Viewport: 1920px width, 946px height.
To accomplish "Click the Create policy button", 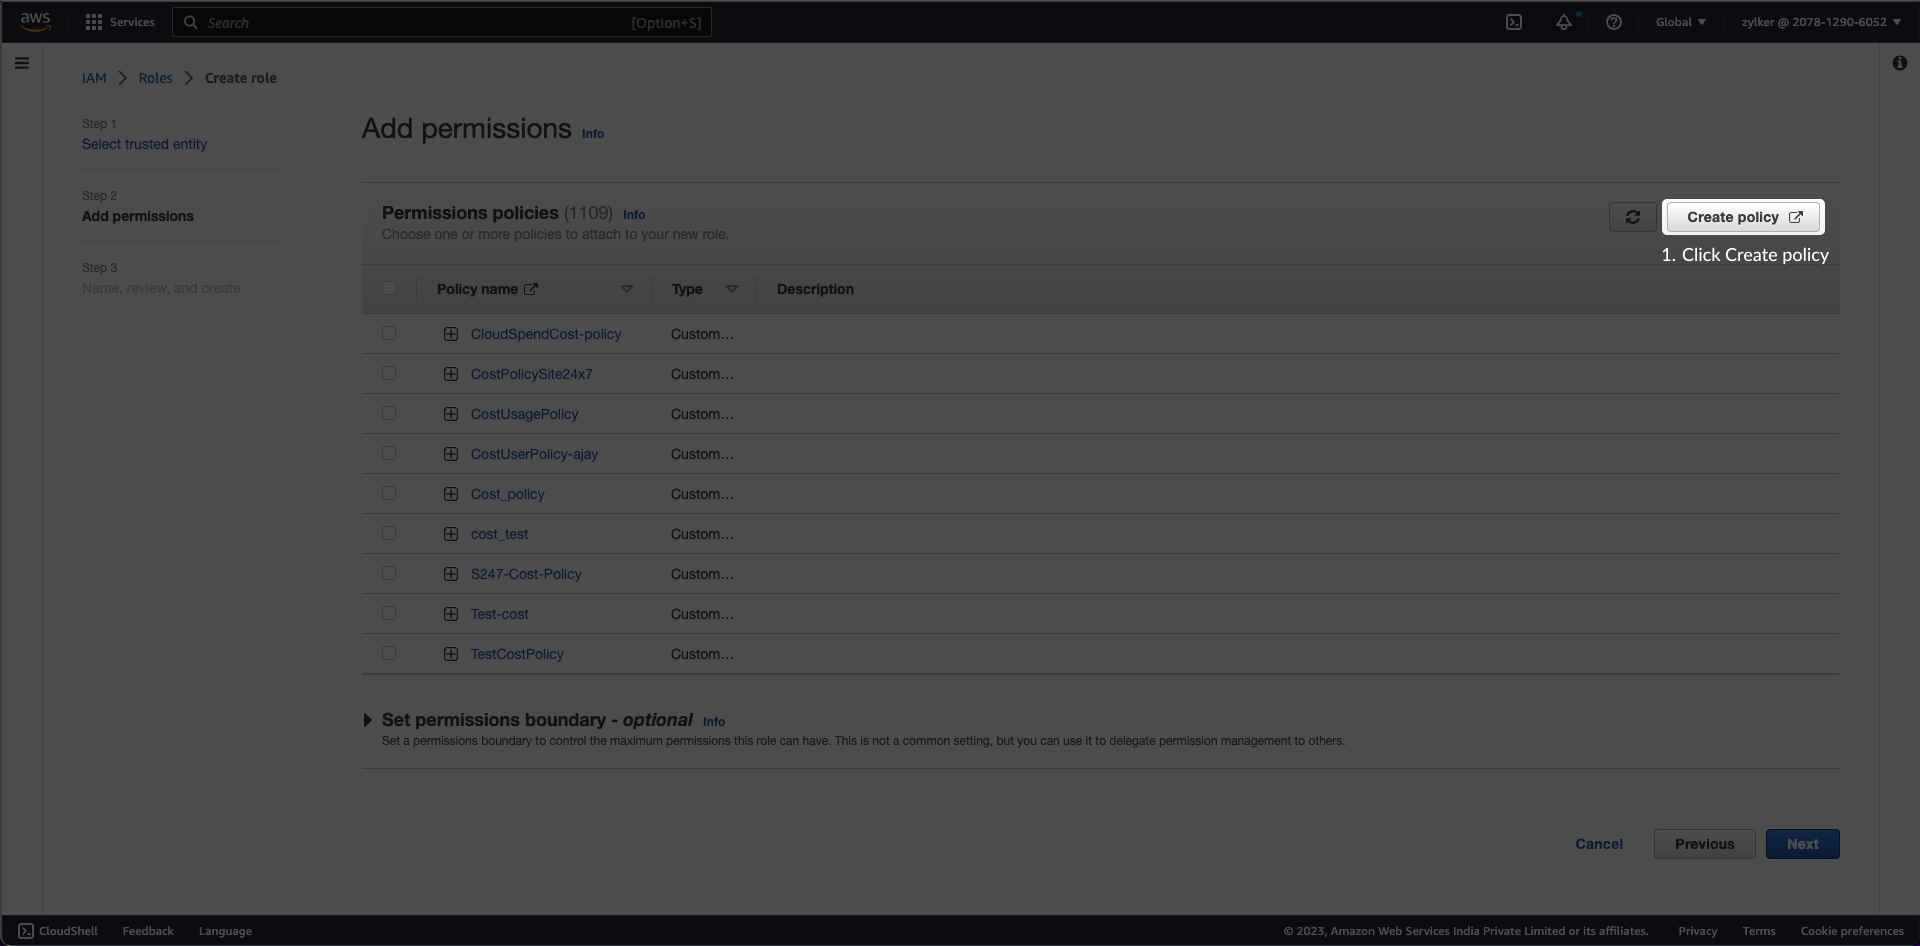I will coord(1743,217).
